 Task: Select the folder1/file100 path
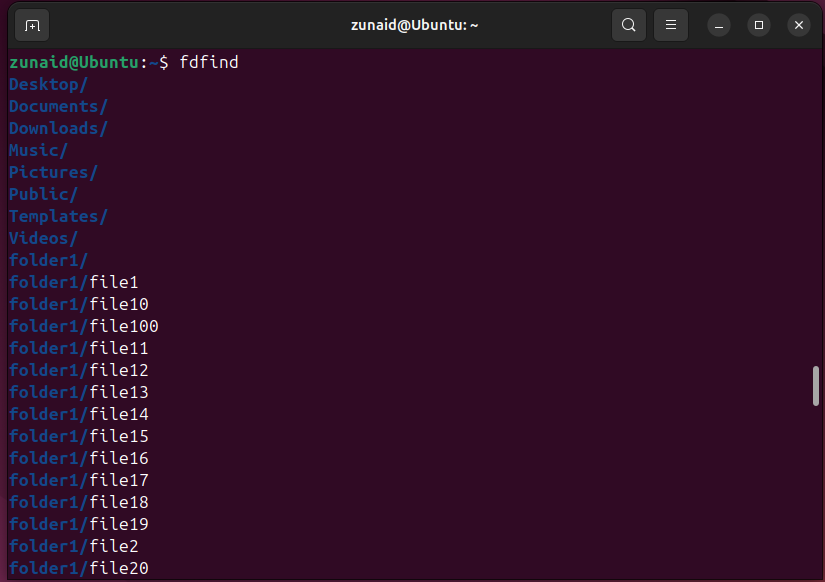(83, 326)
